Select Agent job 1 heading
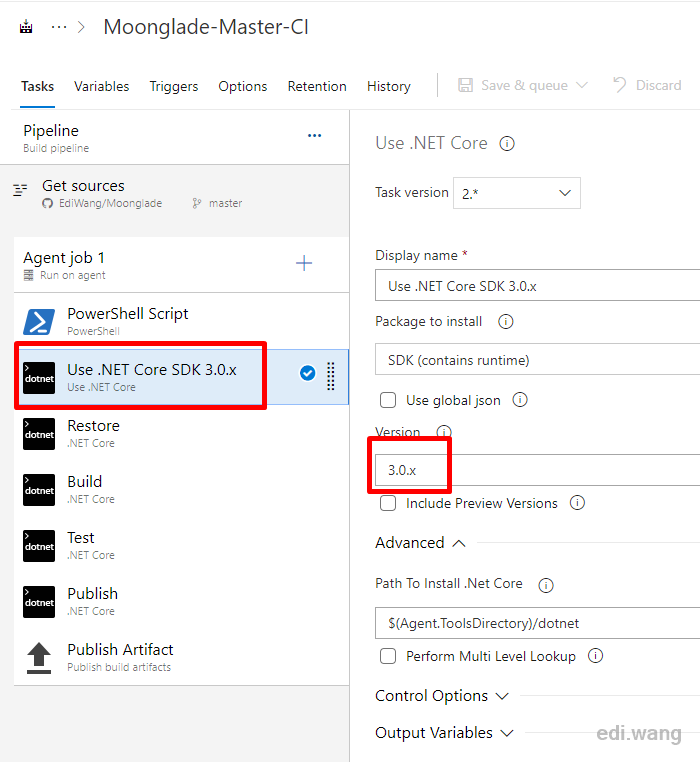Image resolution: width=700 pixels, height=762 pixels. pos(64,258)
